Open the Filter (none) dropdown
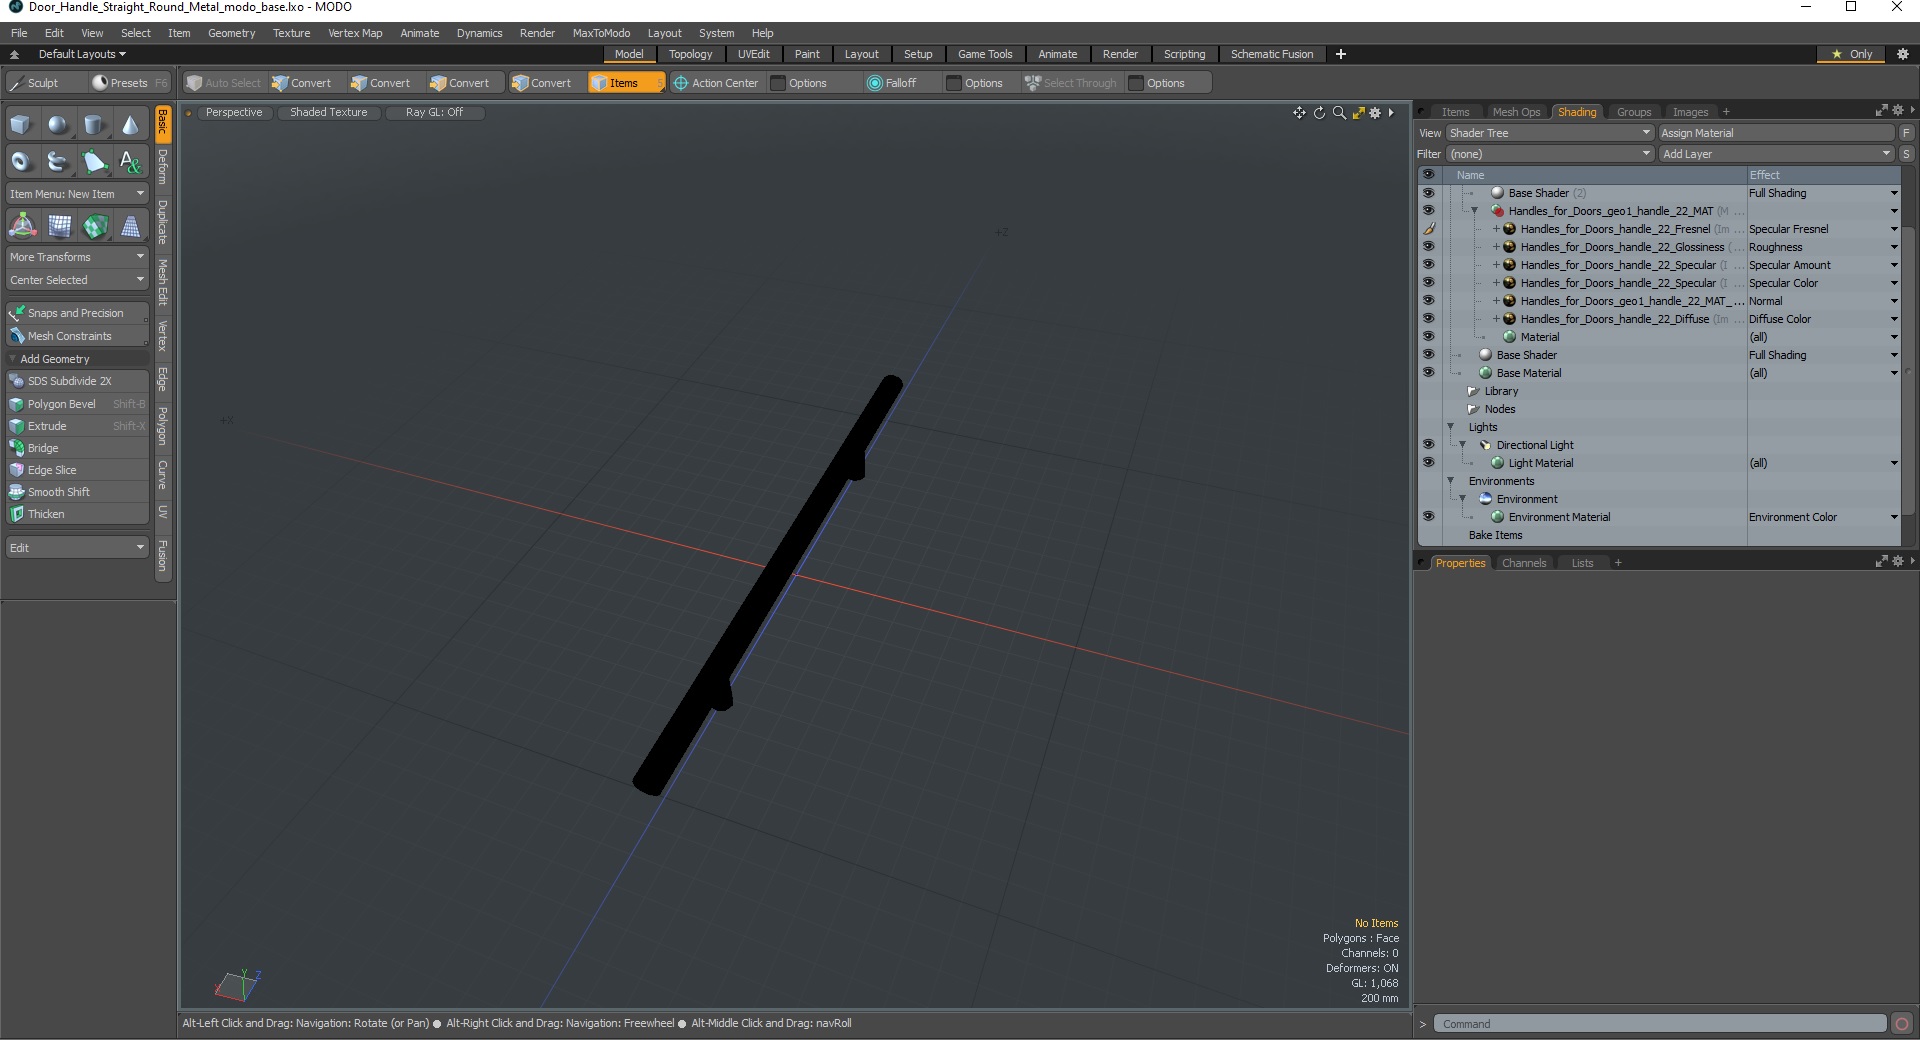This screenshot has width=1920, height=1040. 1550,154
